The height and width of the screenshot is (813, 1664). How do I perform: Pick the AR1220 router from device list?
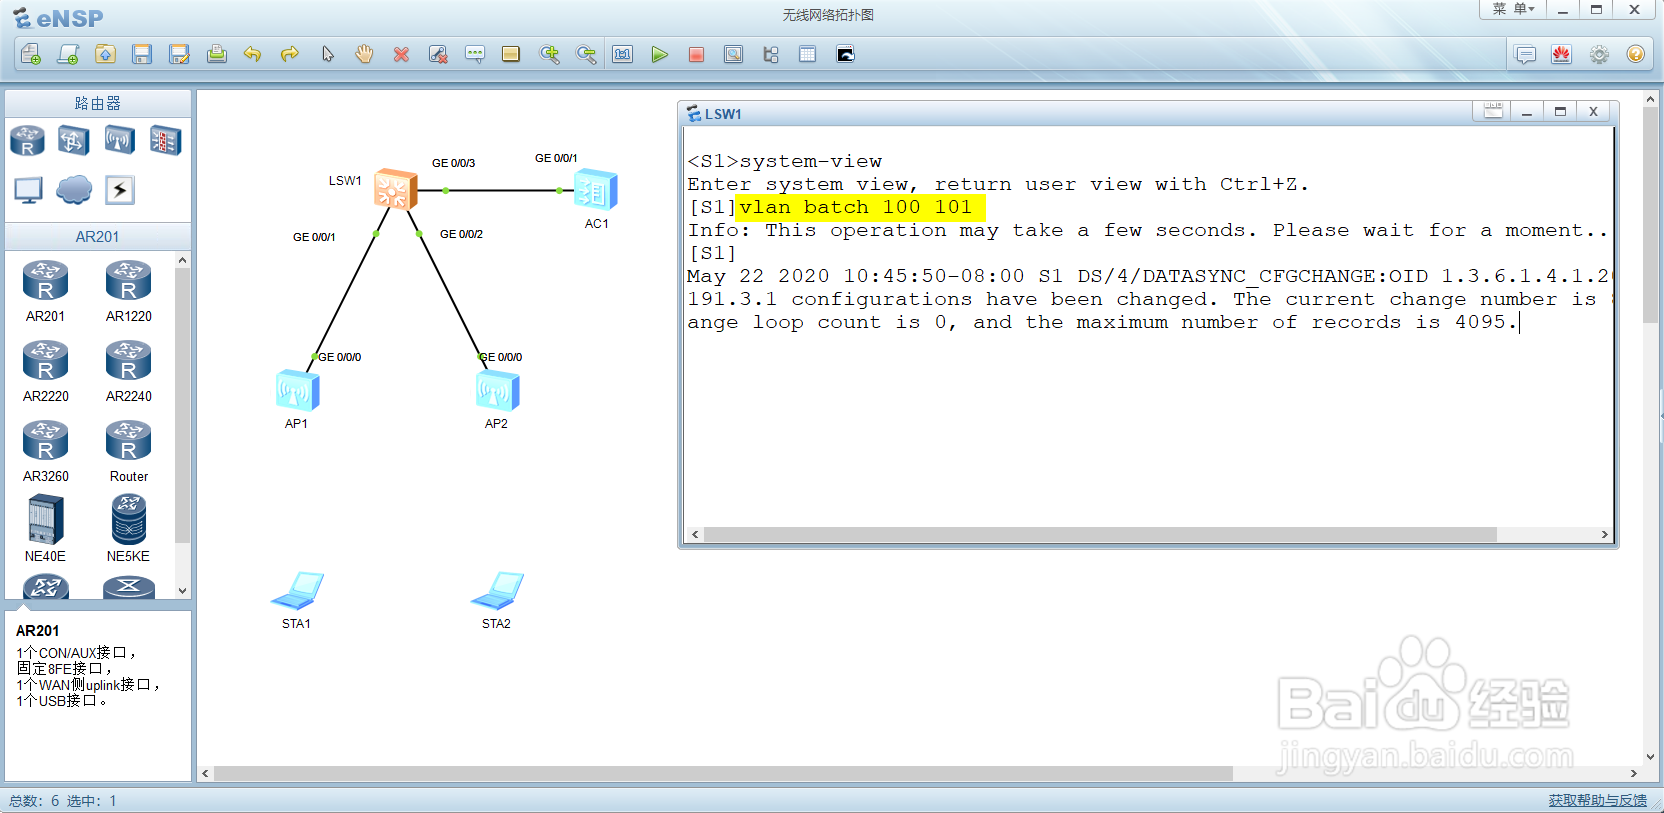pos(129,291)
